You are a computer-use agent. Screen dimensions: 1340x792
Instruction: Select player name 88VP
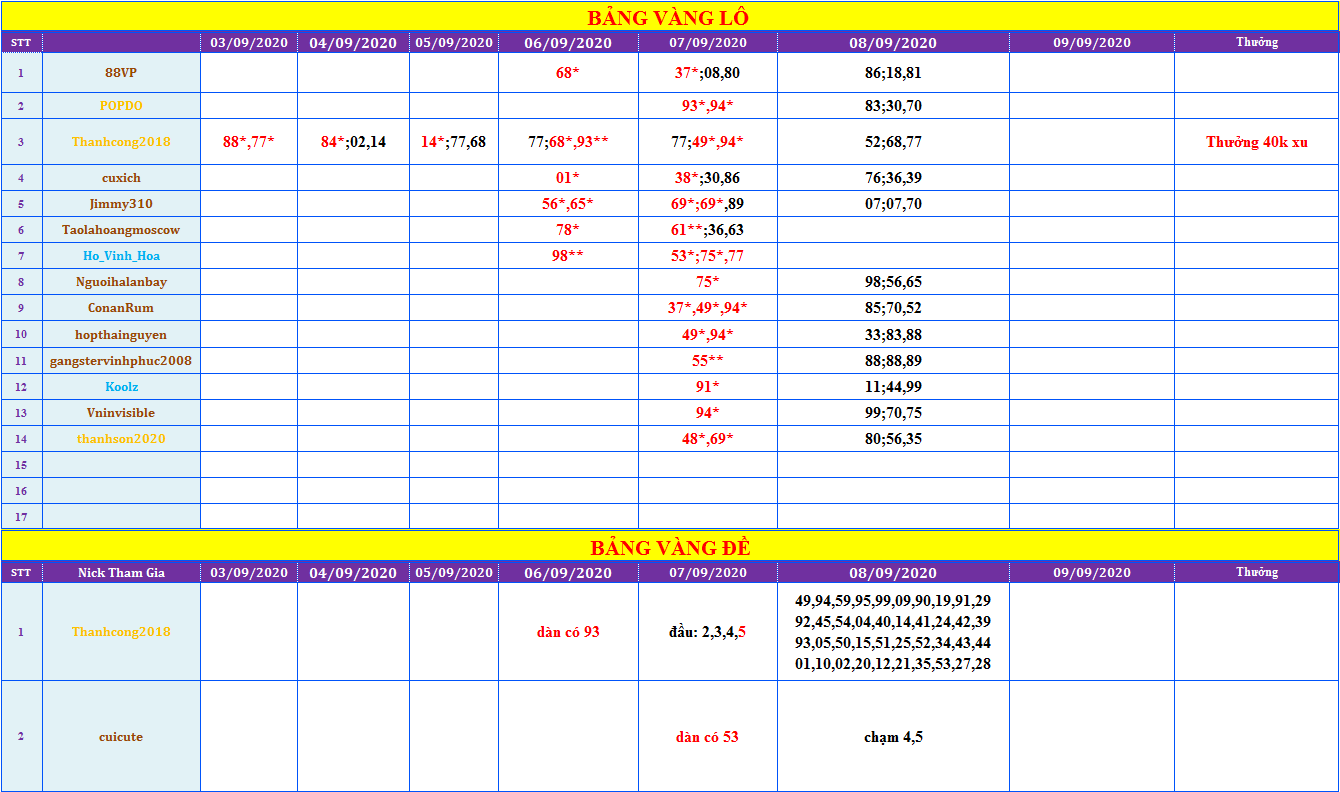click(121, 73)
